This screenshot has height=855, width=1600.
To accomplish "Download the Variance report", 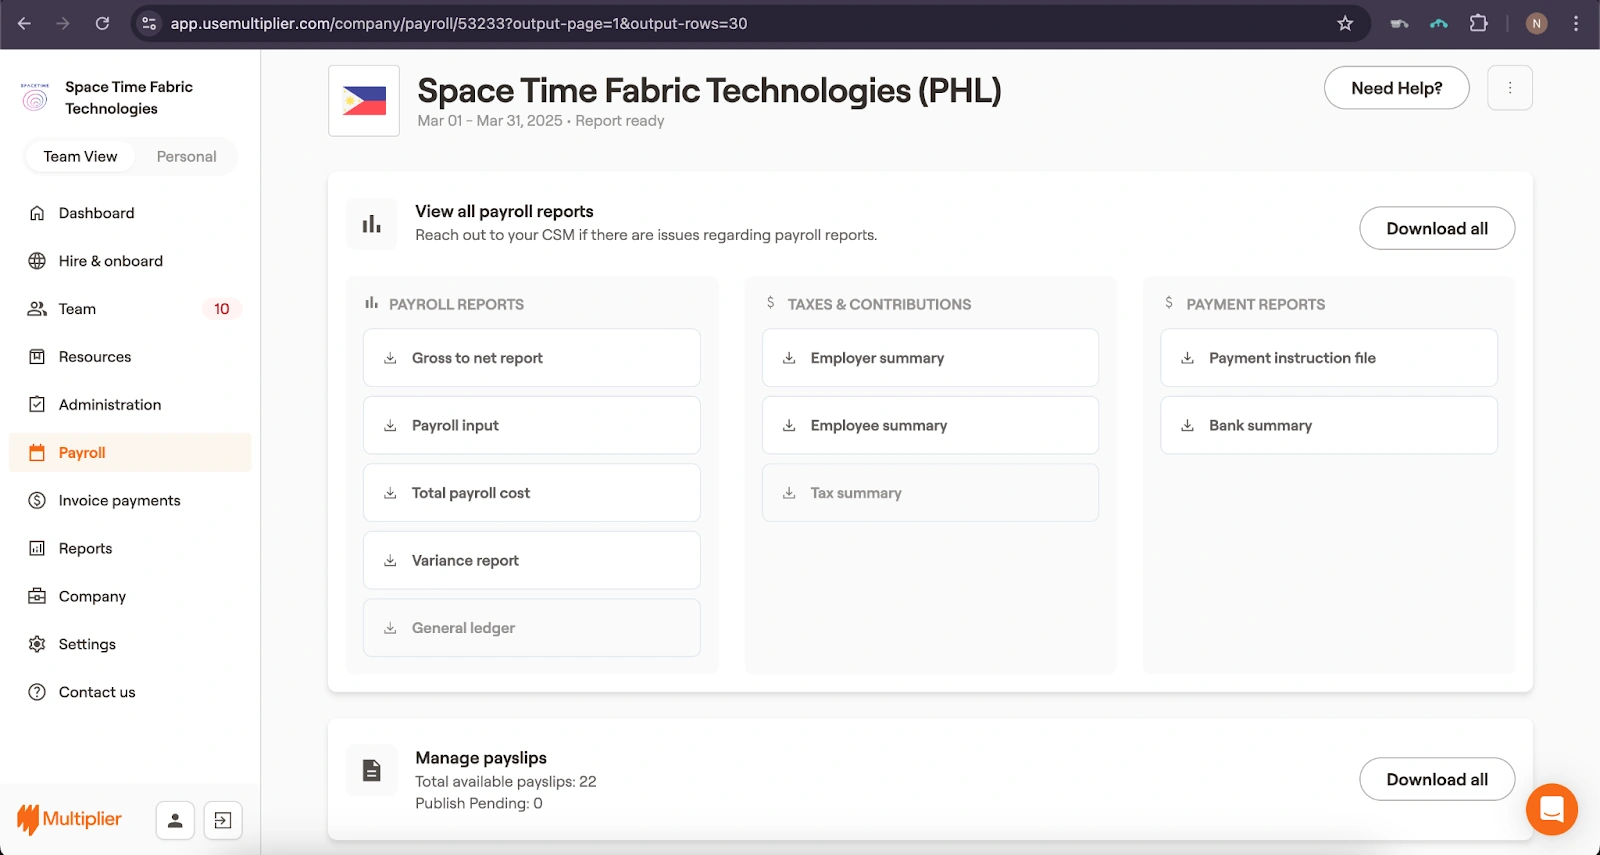I will pos(531,560).
